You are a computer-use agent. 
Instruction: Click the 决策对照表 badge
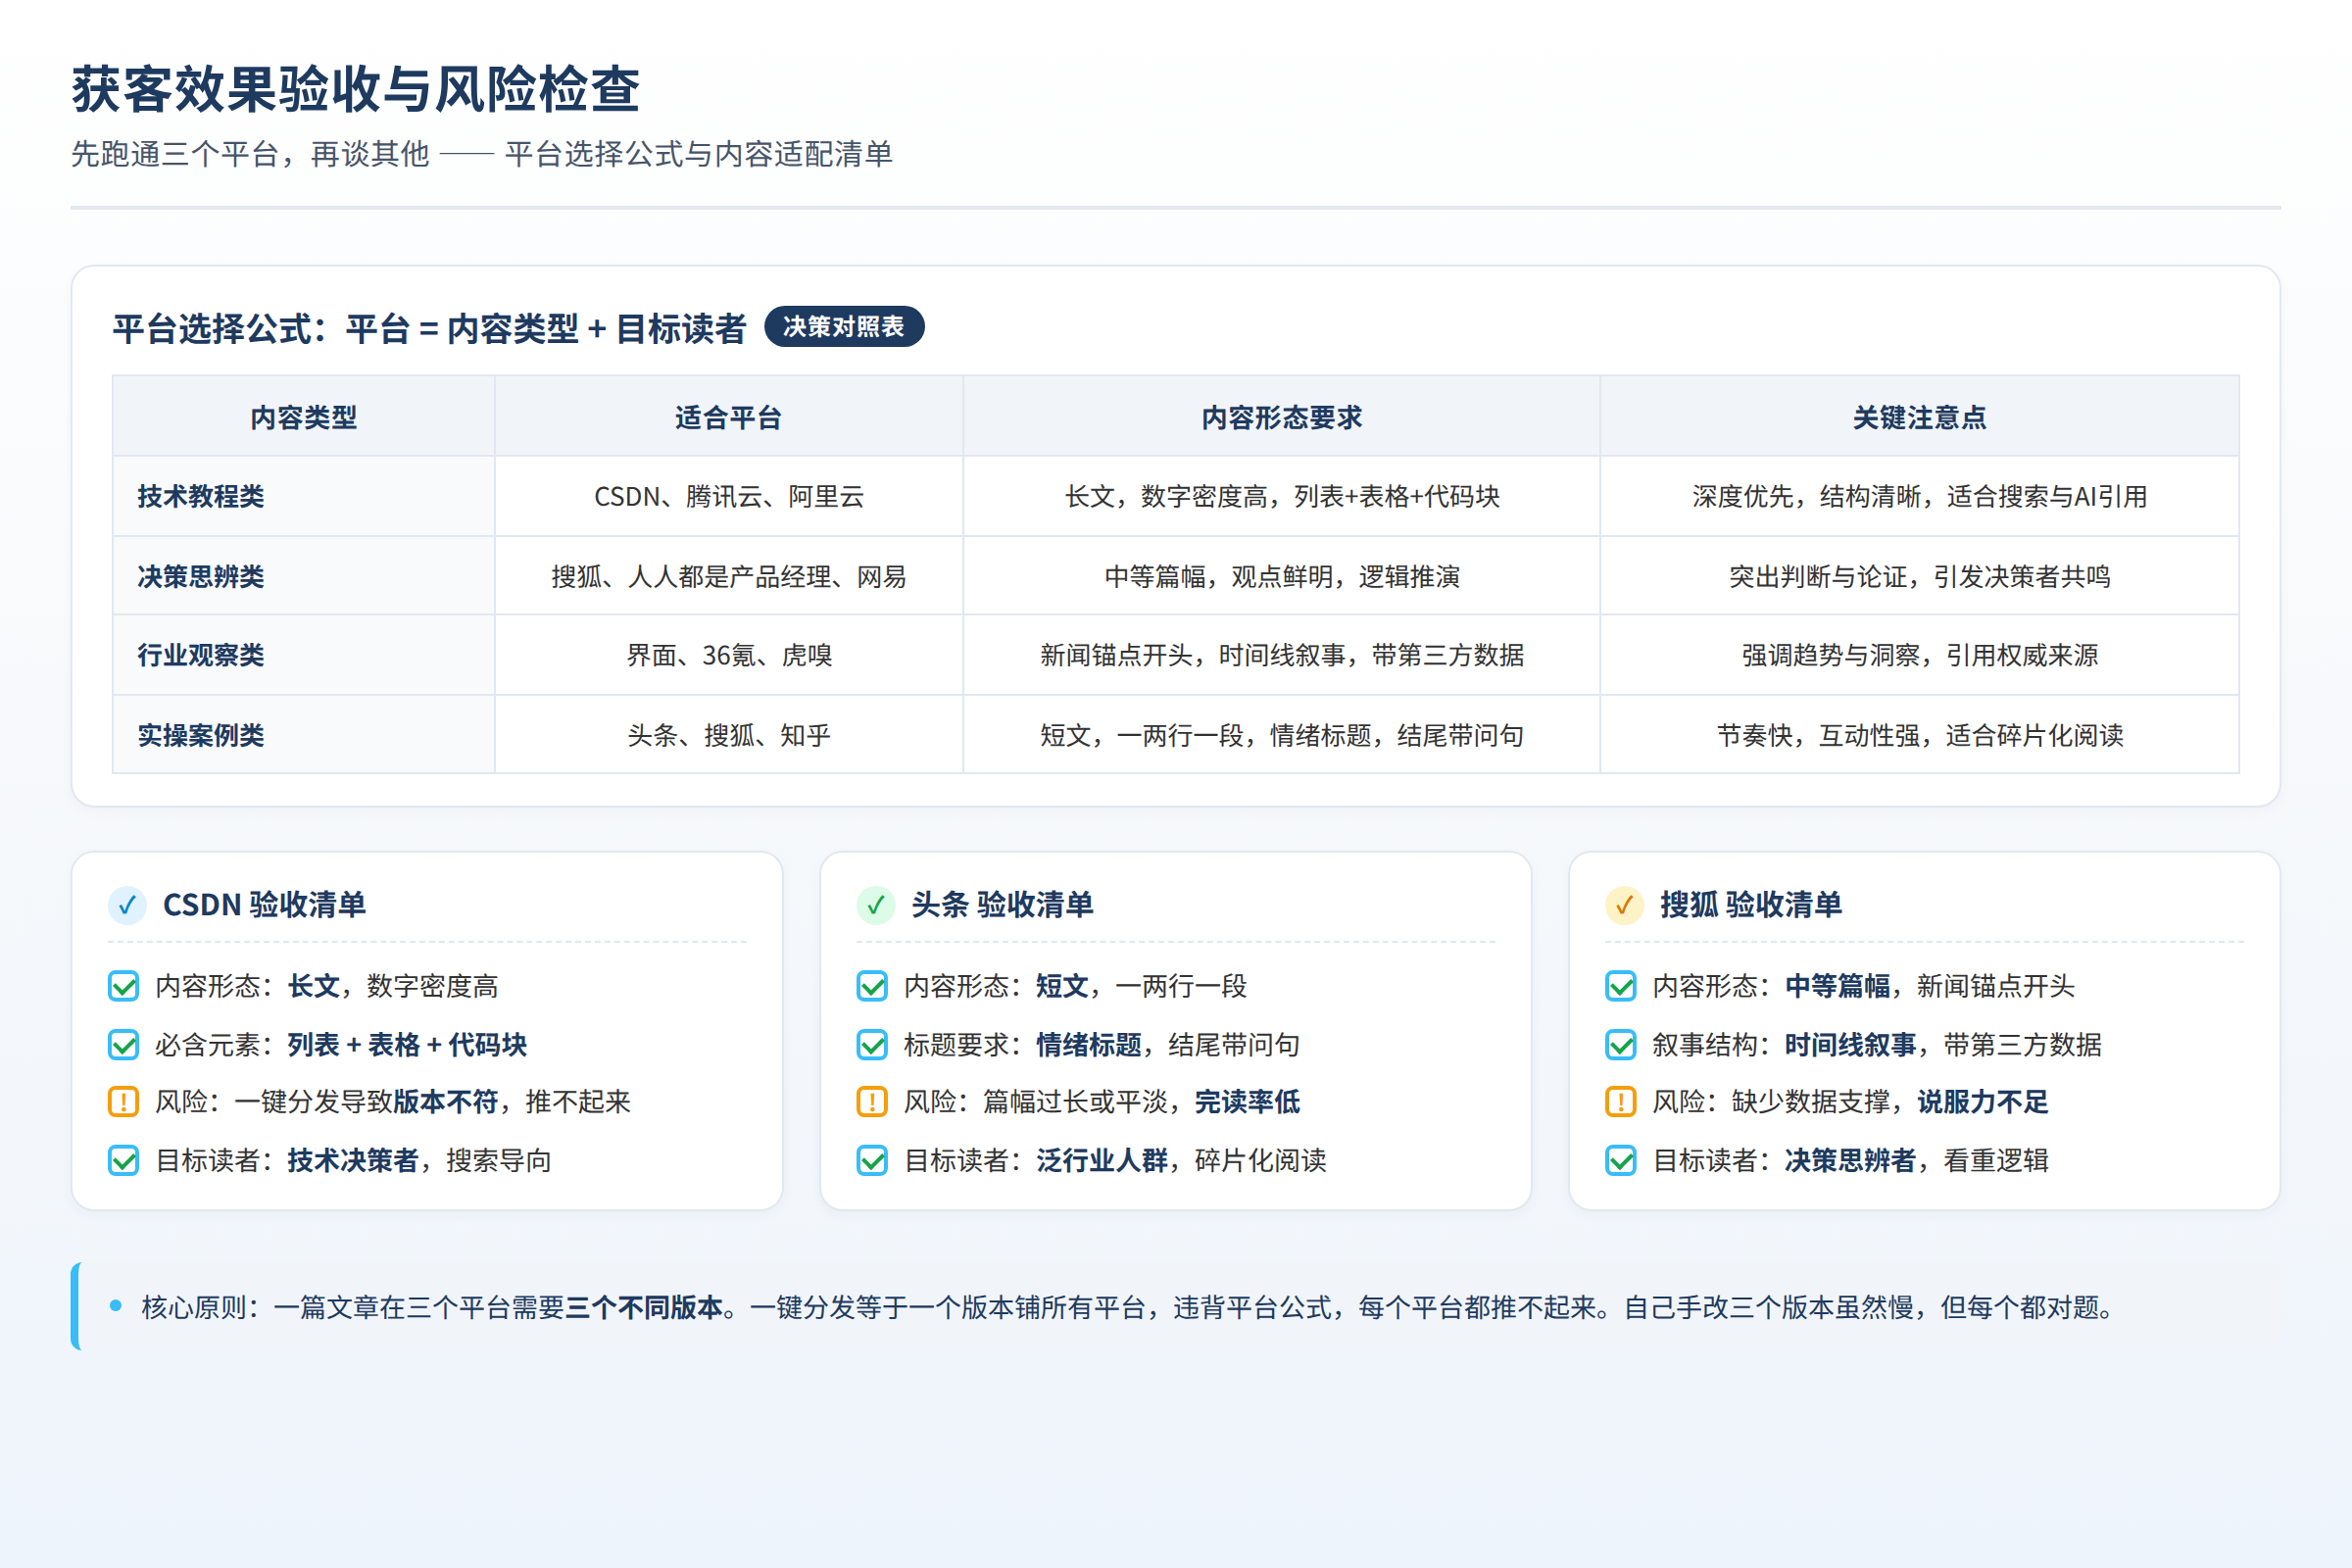(844, 327)
